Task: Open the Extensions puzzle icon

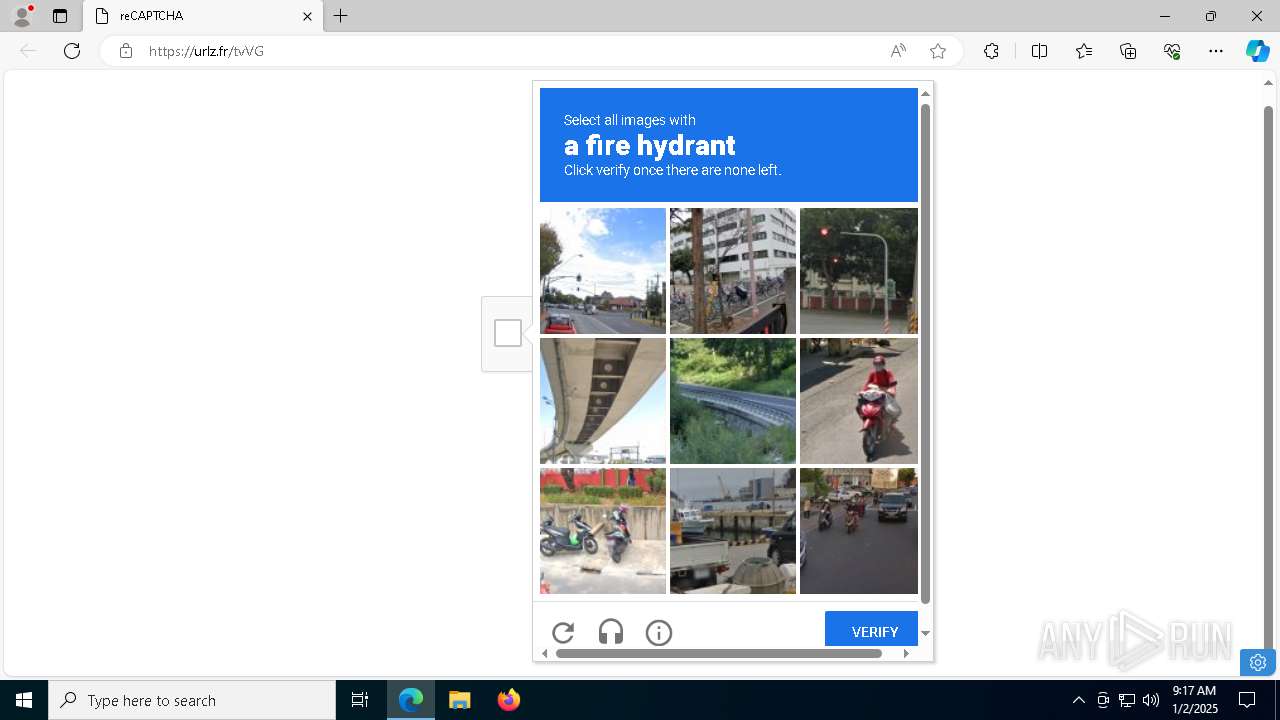Action: (991, 51)
